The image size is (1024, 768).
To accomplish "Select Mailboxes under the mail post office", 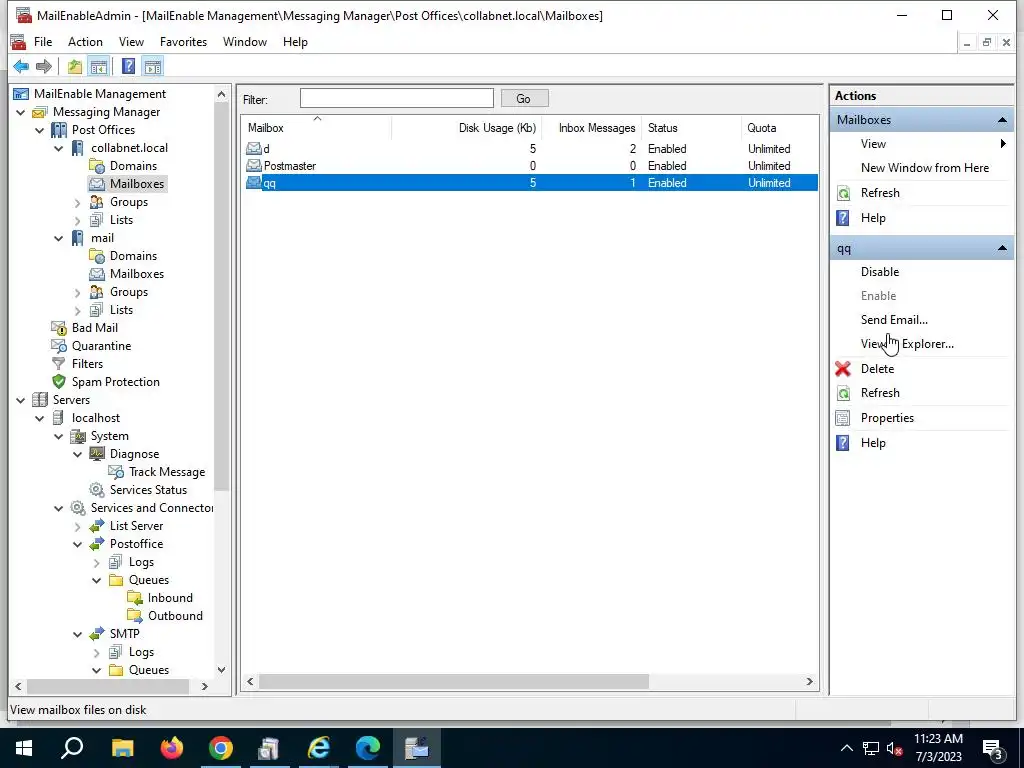I will tap(136, 274).
